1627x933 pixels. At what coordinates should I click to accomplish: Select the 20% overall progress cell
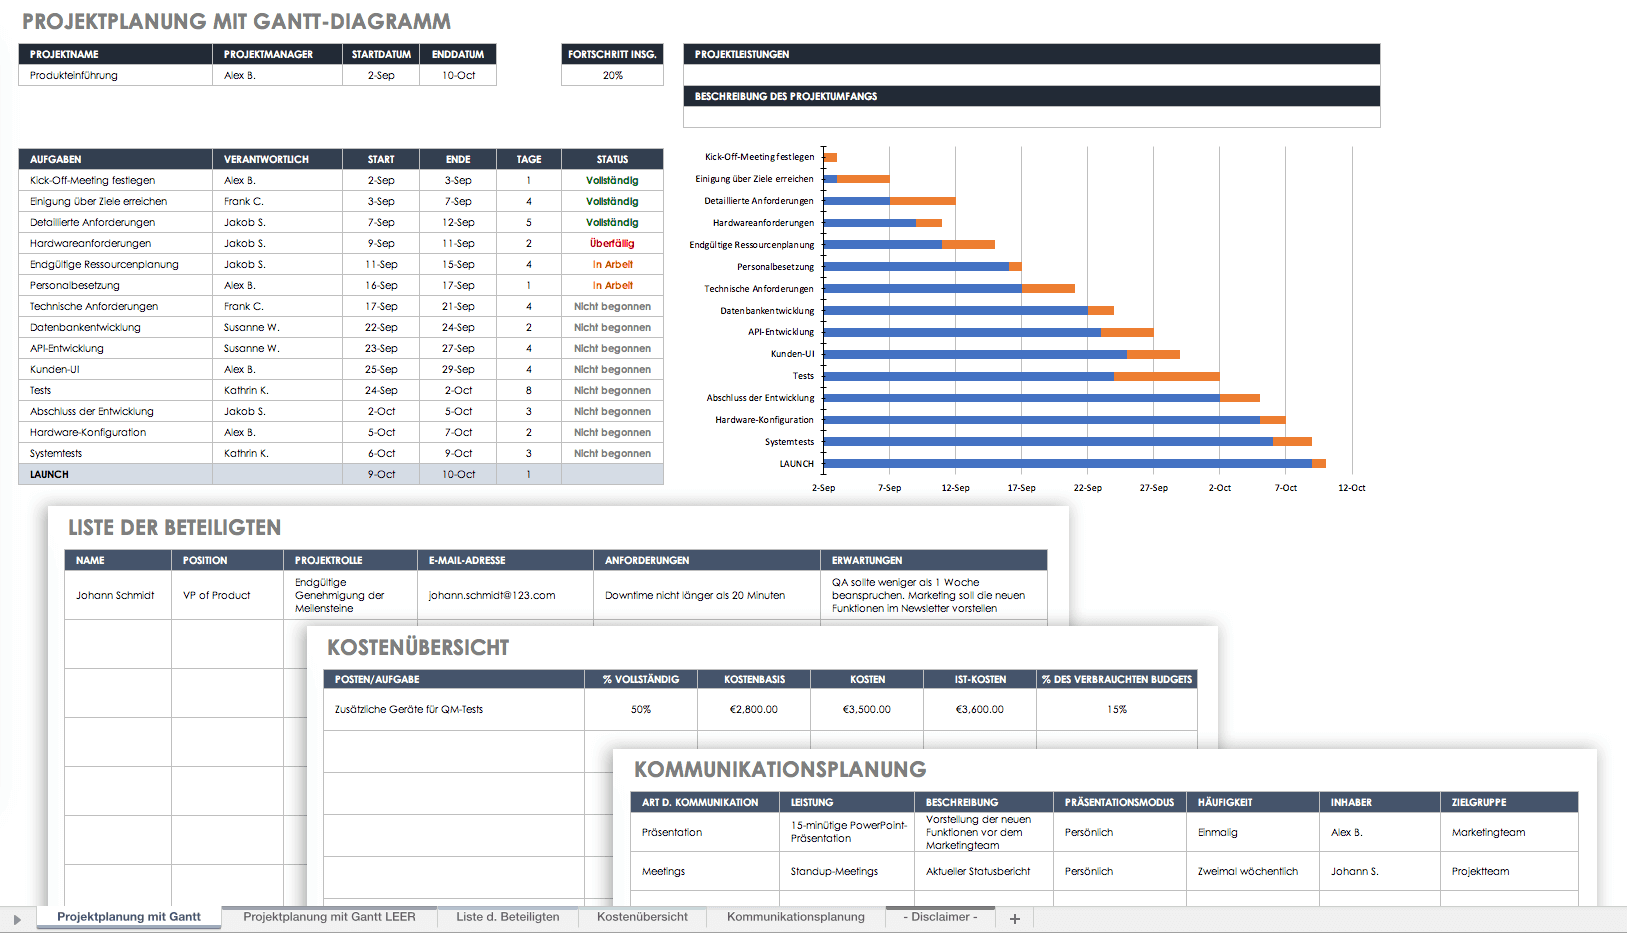(x=612, y=76)
